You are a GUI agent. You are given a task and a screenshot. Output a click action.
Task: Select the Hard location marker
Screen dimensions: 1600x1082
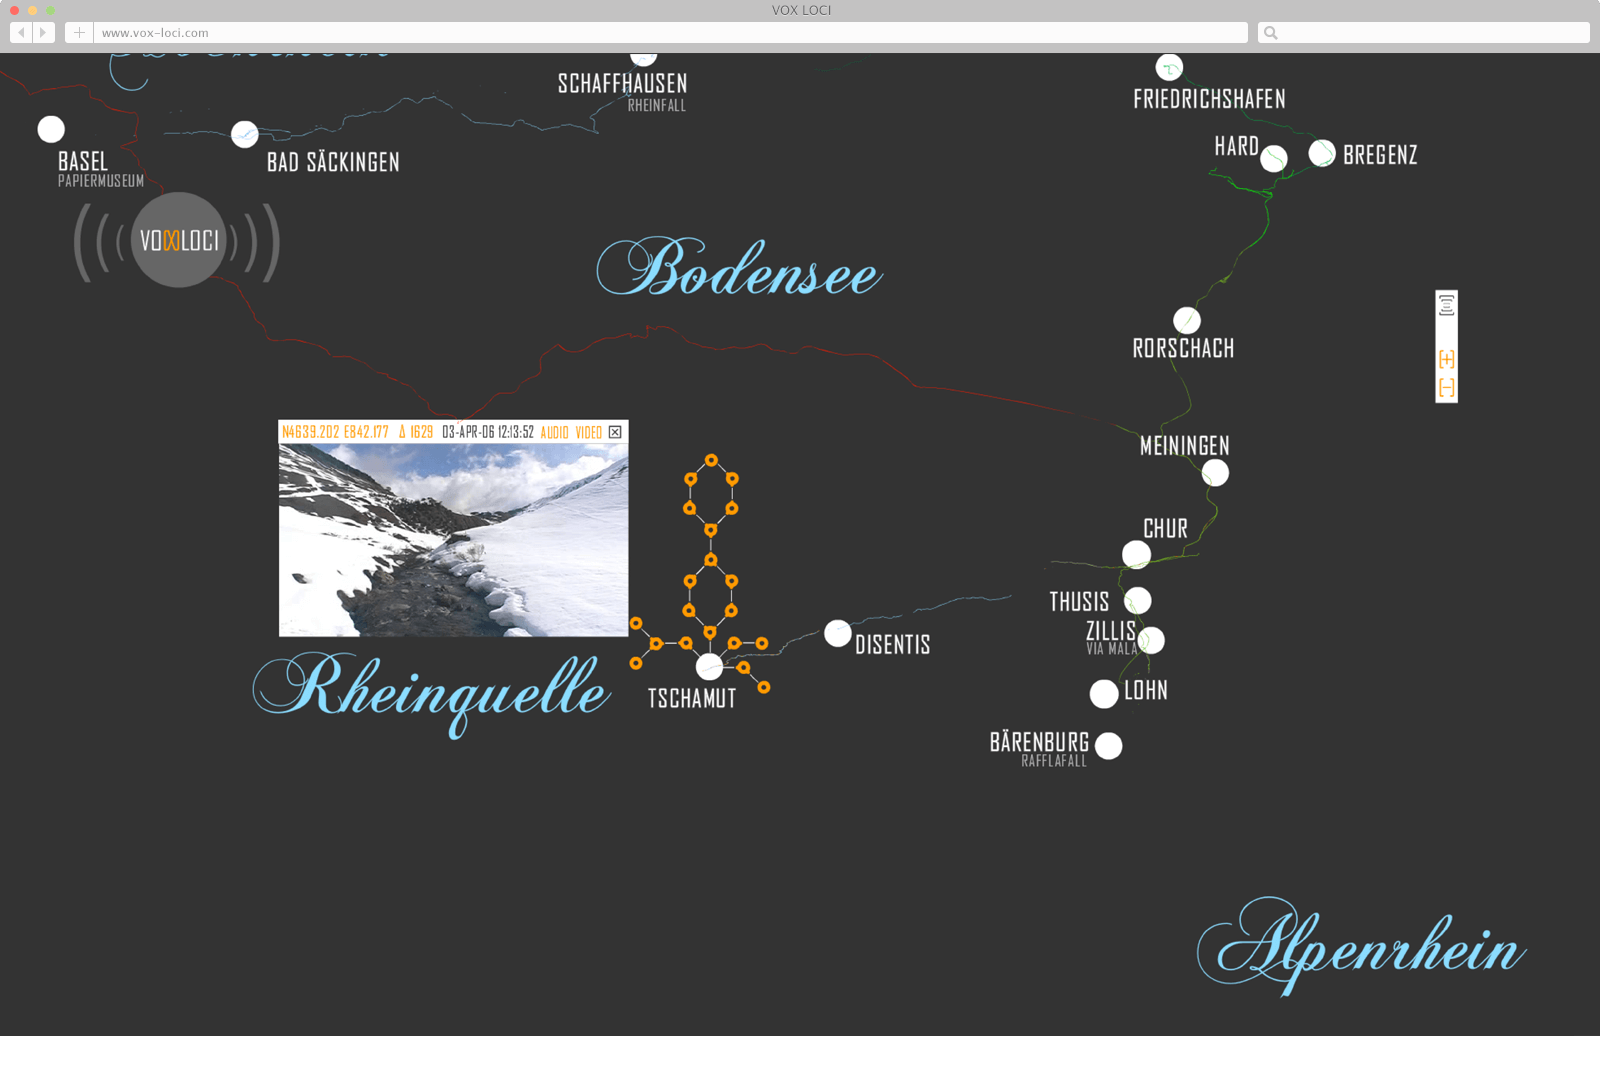(x=1274, y=158)
